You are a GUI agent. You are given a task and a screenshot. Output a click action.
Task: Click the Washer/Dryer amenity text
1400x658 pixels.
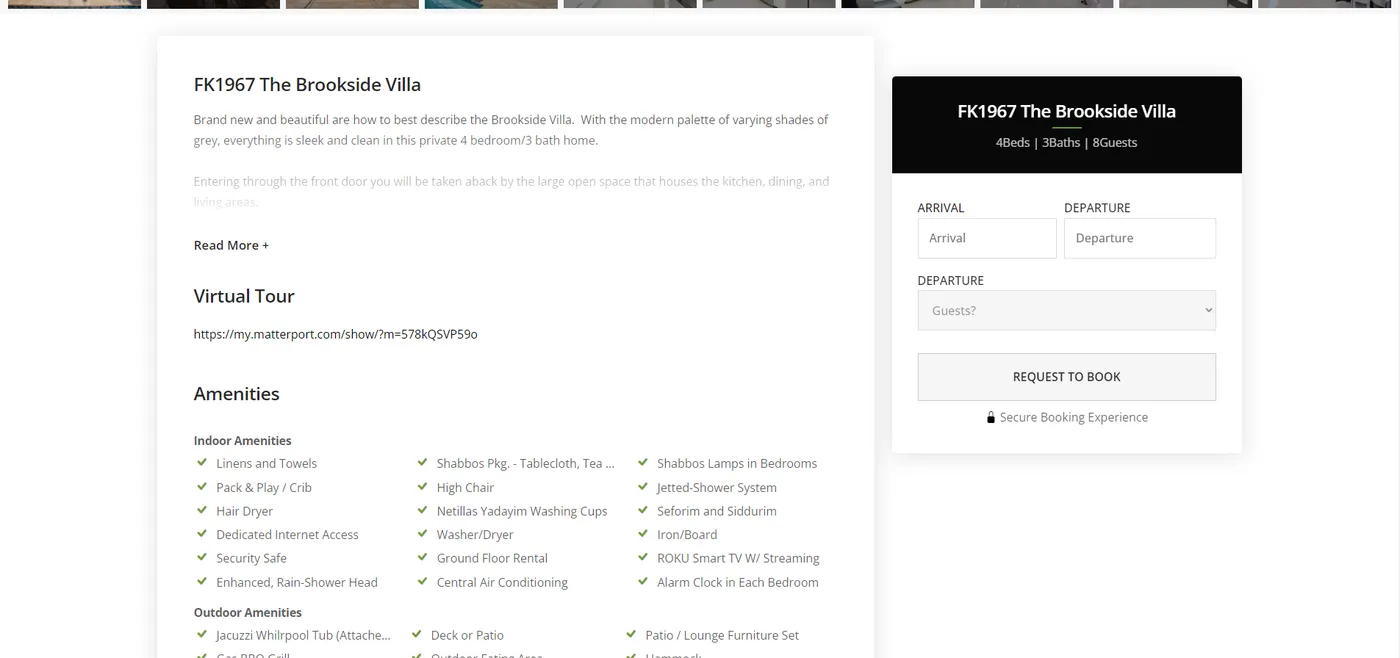(x=475, y=535)
